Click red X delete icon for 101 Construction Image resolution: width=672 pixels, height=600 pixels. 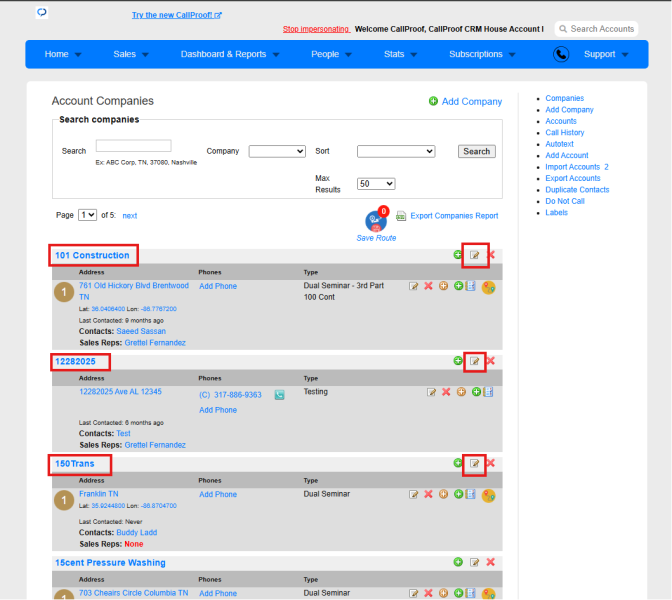(x=492, y=255)
